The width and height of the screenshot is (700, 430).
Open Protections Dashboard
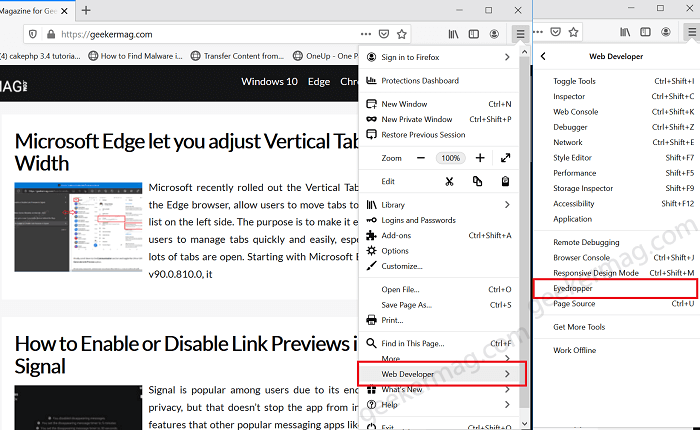[x=439, y=81]
